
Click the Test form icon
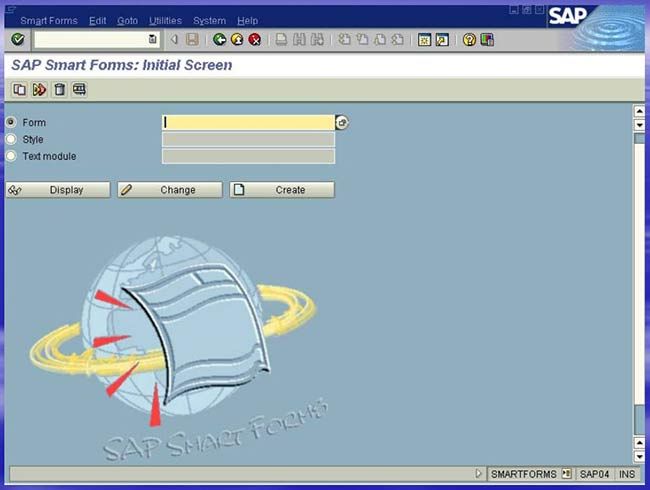tap(79, 89)
